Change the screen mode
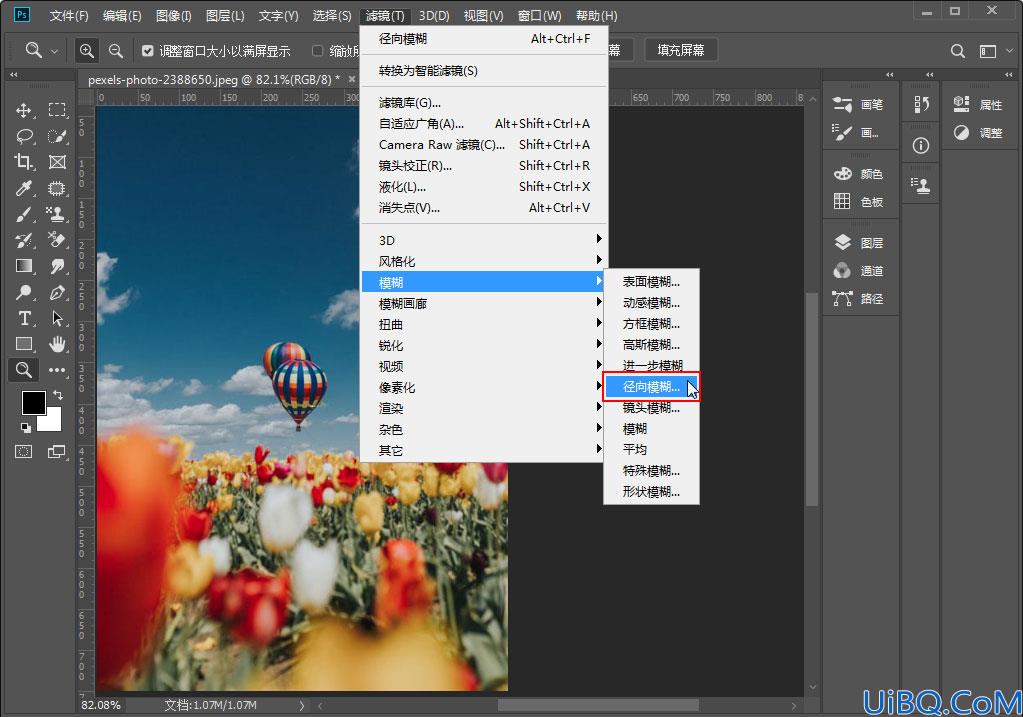The height and width of the screenshot is (717, 1023). point(57,451)
